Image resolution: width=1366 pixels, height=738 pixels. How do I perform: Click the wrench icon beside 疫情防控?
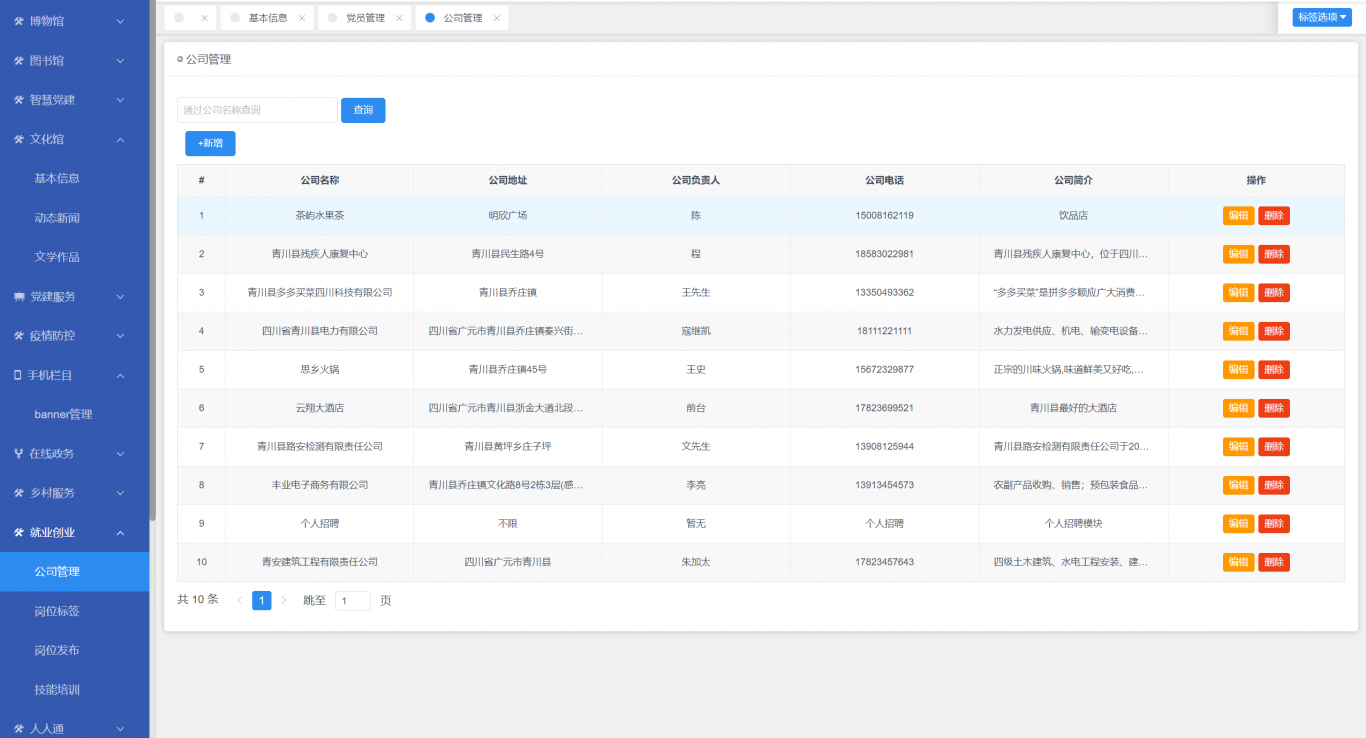click(19, 336)
